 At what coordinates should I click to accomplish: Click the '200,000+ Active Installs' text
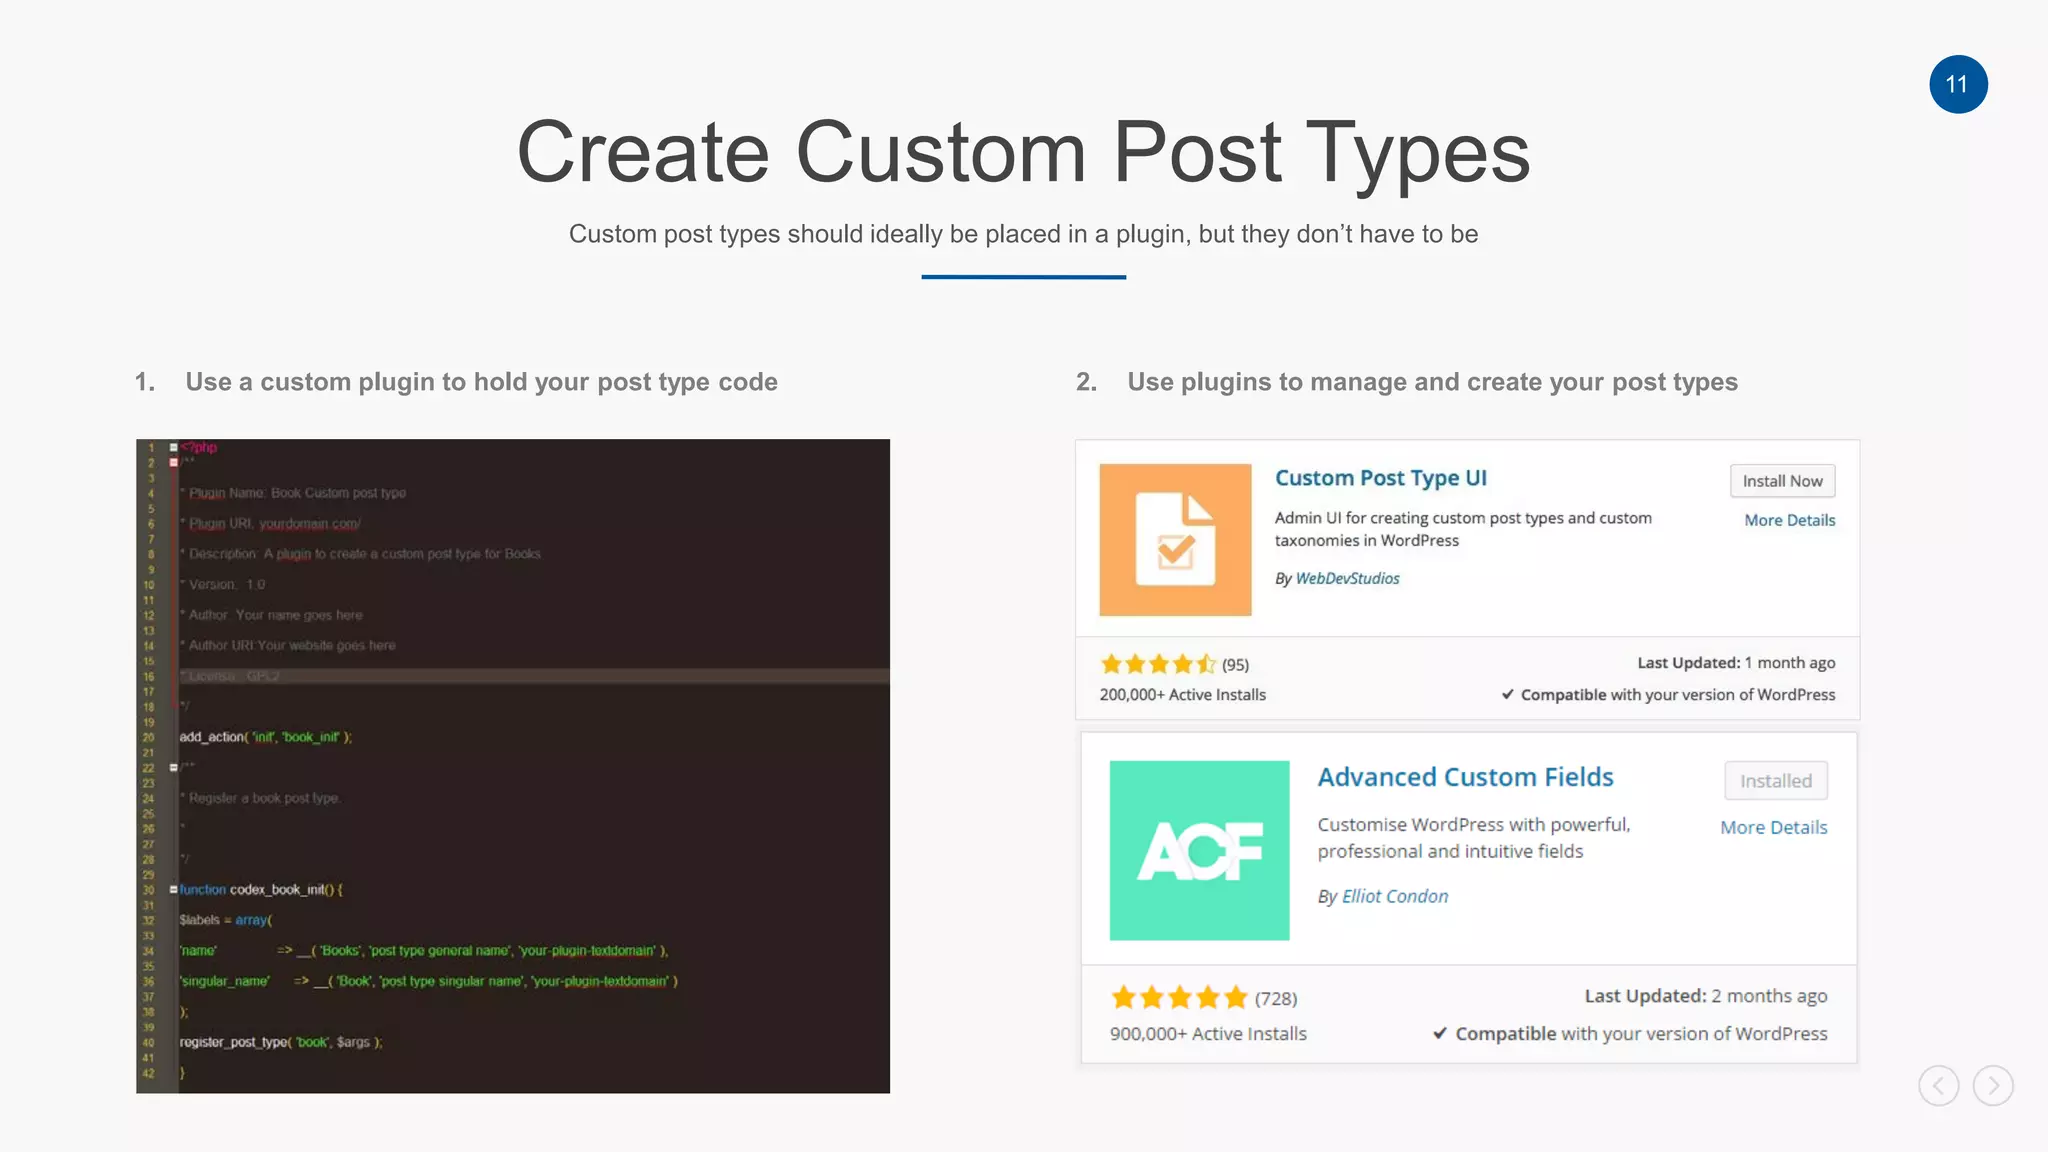tap(1183, 694)
